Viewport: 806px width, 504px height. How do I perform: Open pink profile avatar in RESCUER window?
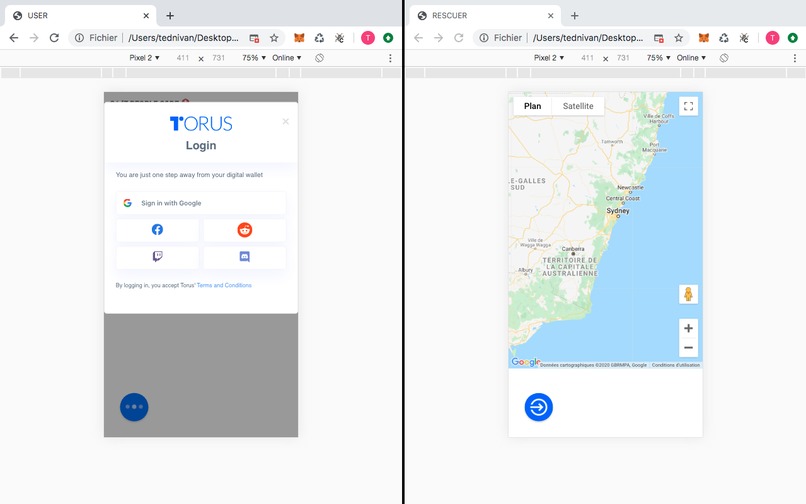(772, 38)
